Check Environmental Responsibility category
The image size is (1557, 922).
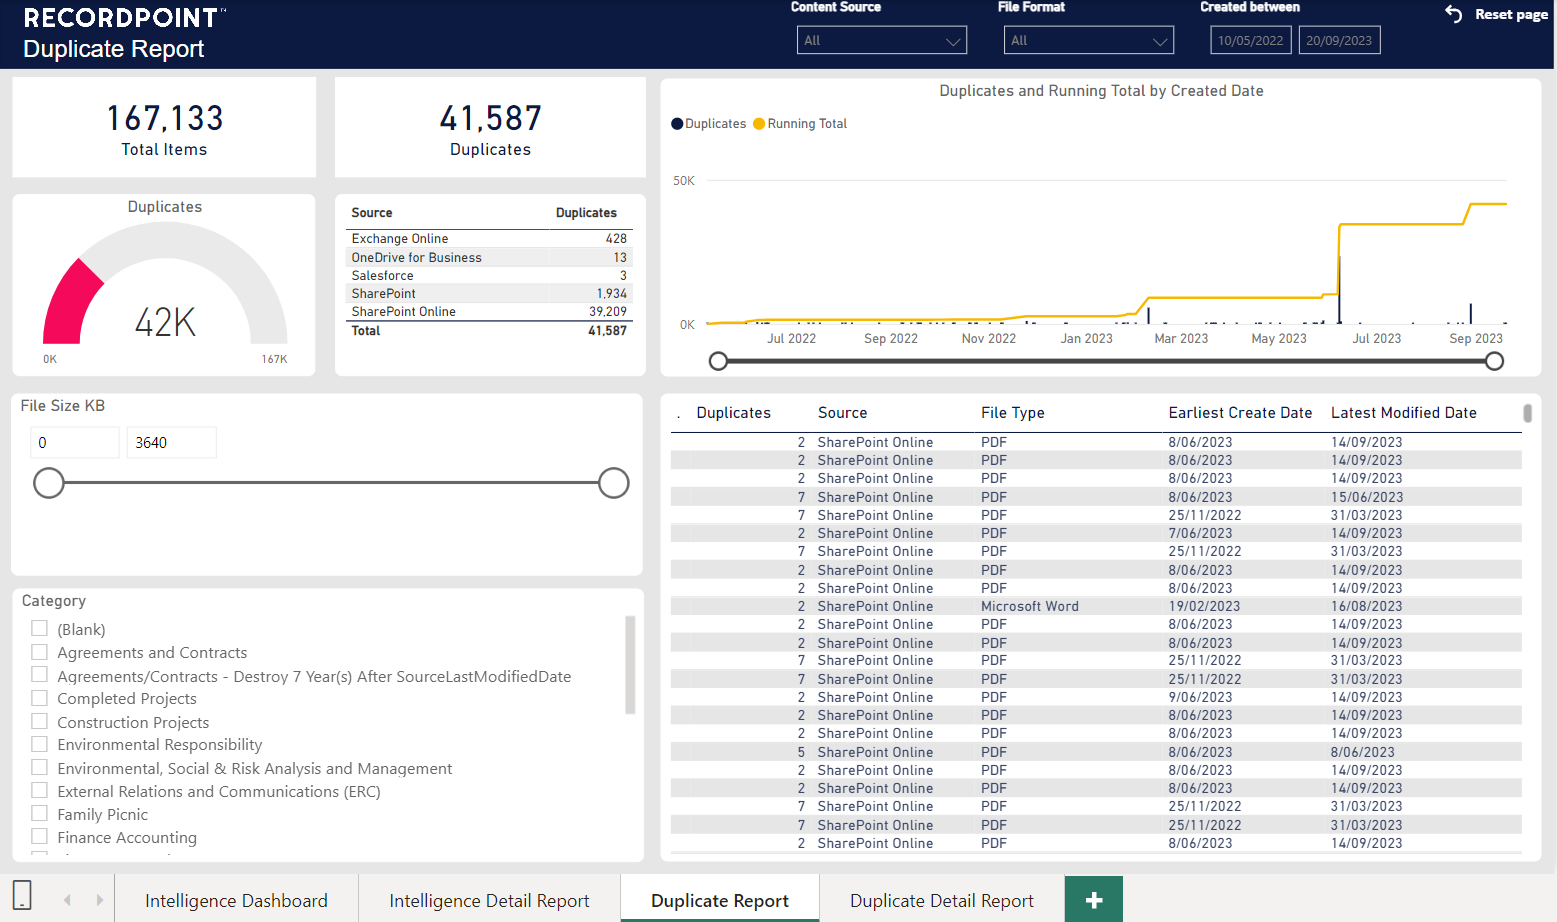(40, 744)
